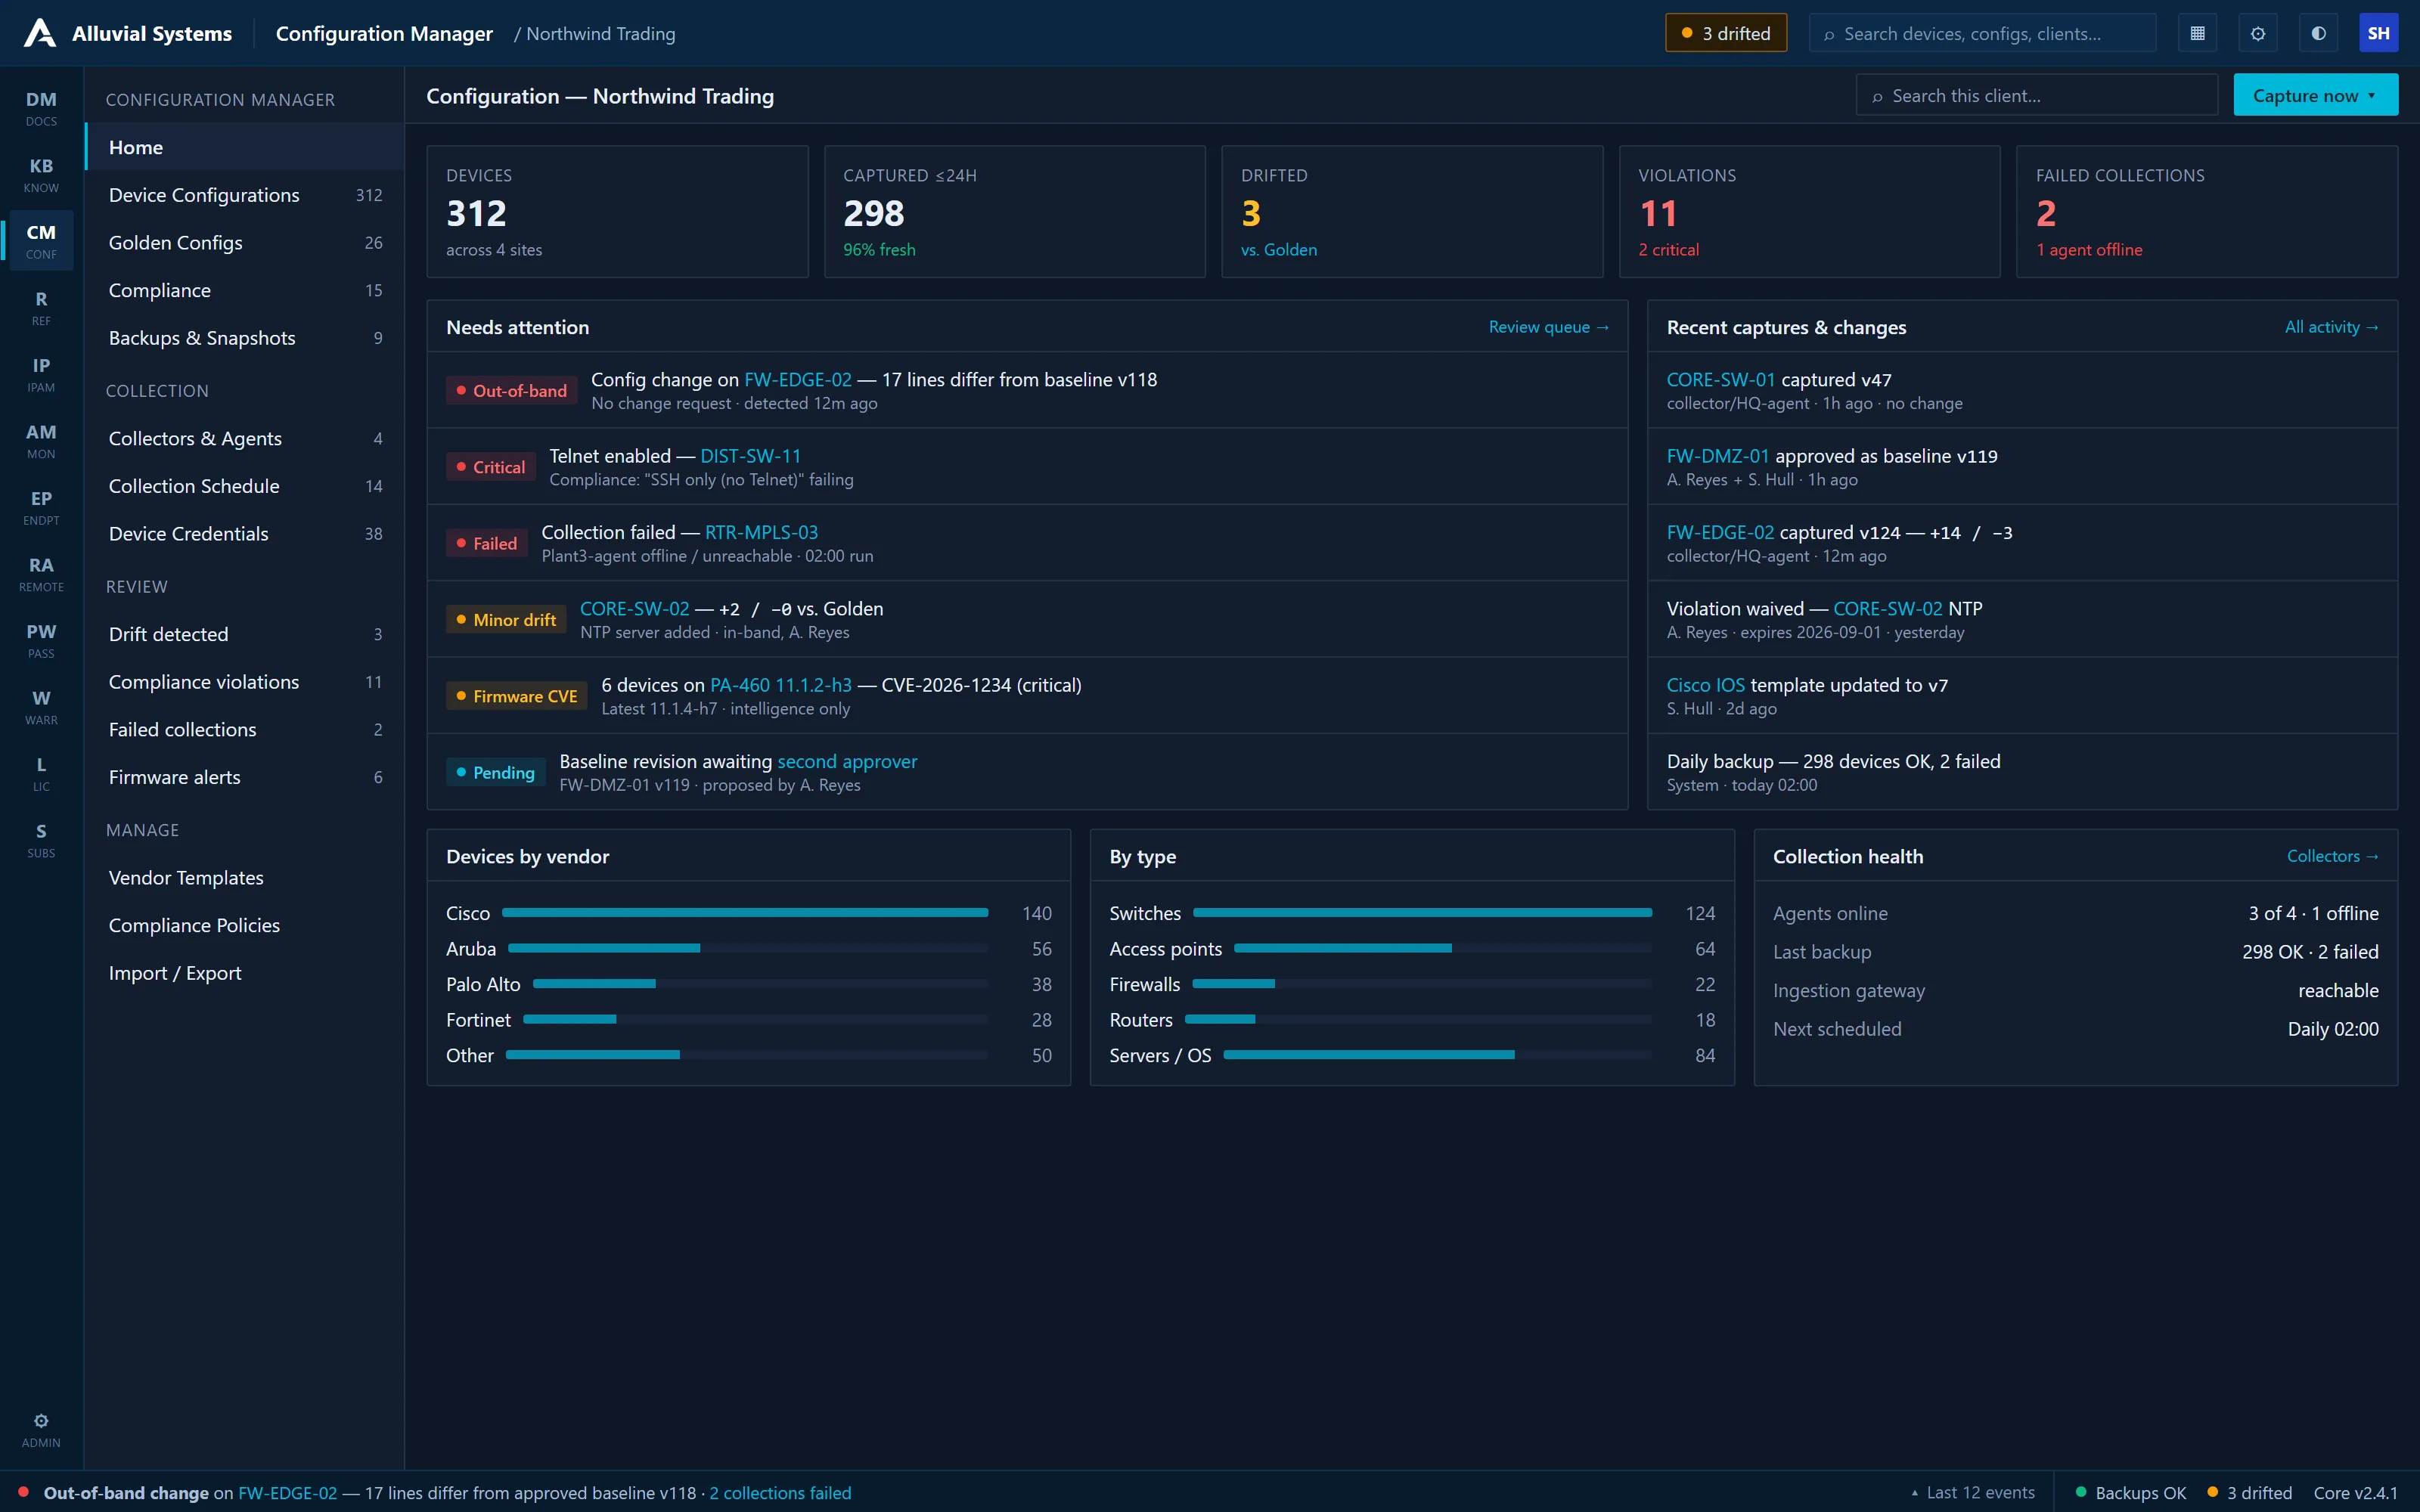Click 2 collections failed in status bar
Screen dimensions: 2420x1512
coord(780,1492)
